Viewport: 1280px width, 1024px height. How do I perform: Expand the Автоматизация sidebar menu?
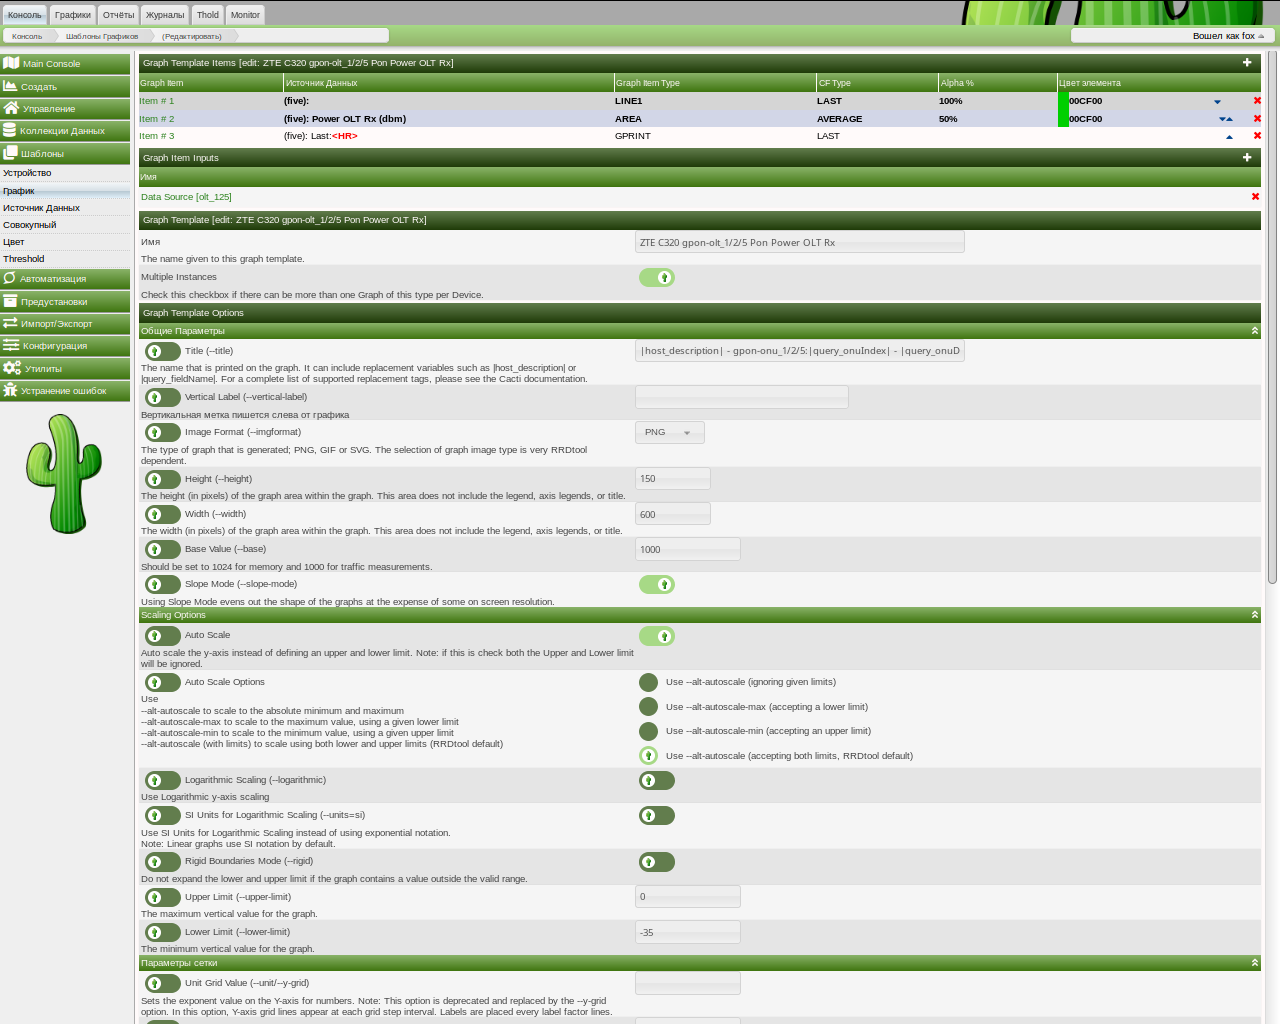[x=65, y=279]
